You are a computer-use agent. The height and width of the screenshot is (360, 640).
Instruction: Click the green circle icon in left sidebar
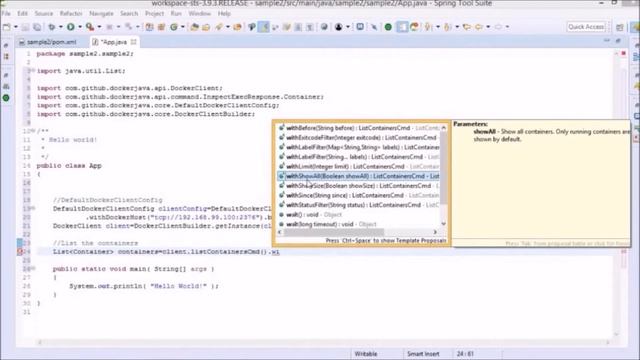(x=6, y=98)
